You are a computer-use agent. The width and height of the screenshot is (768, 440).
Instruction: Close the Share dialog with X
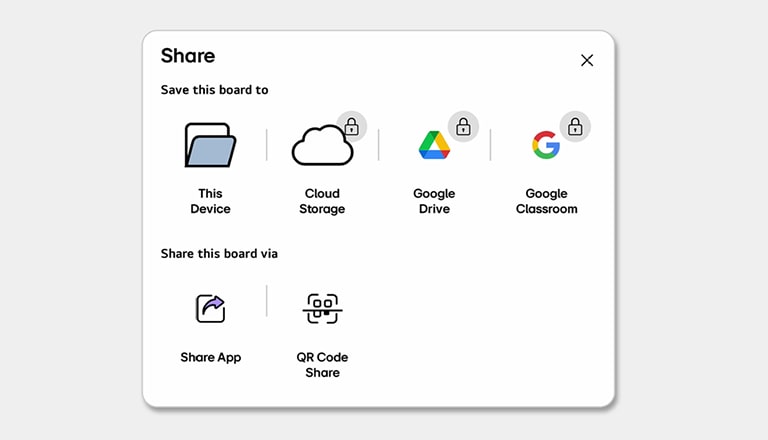click(587, 60)
